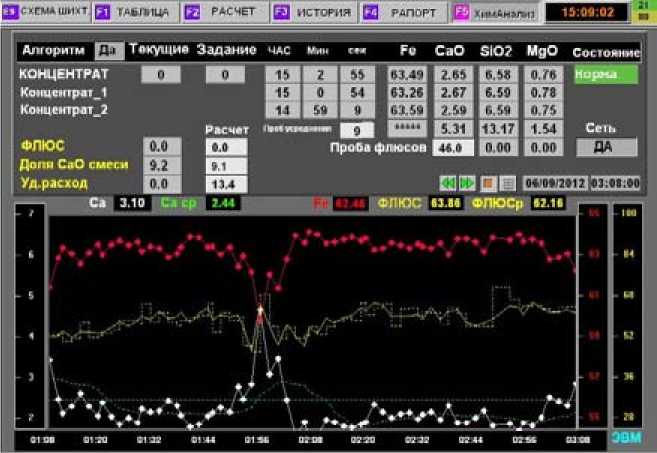Select the averaging samples value 9 box
The image size is (657, 453).
pos(357,130)
